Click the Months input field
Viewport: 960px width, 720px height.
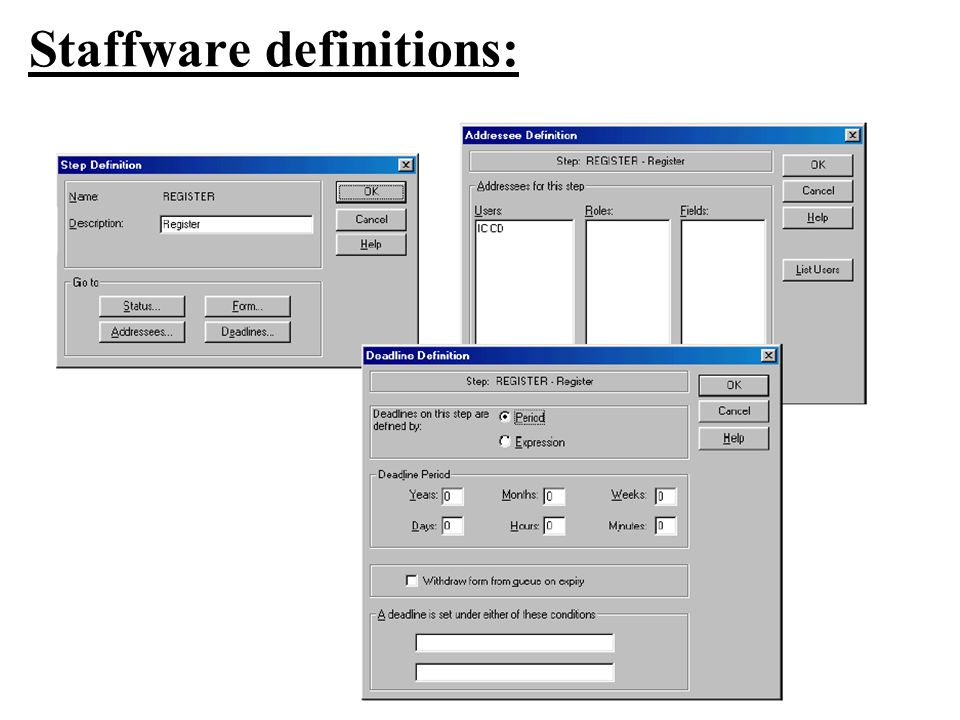pos(554,496)
